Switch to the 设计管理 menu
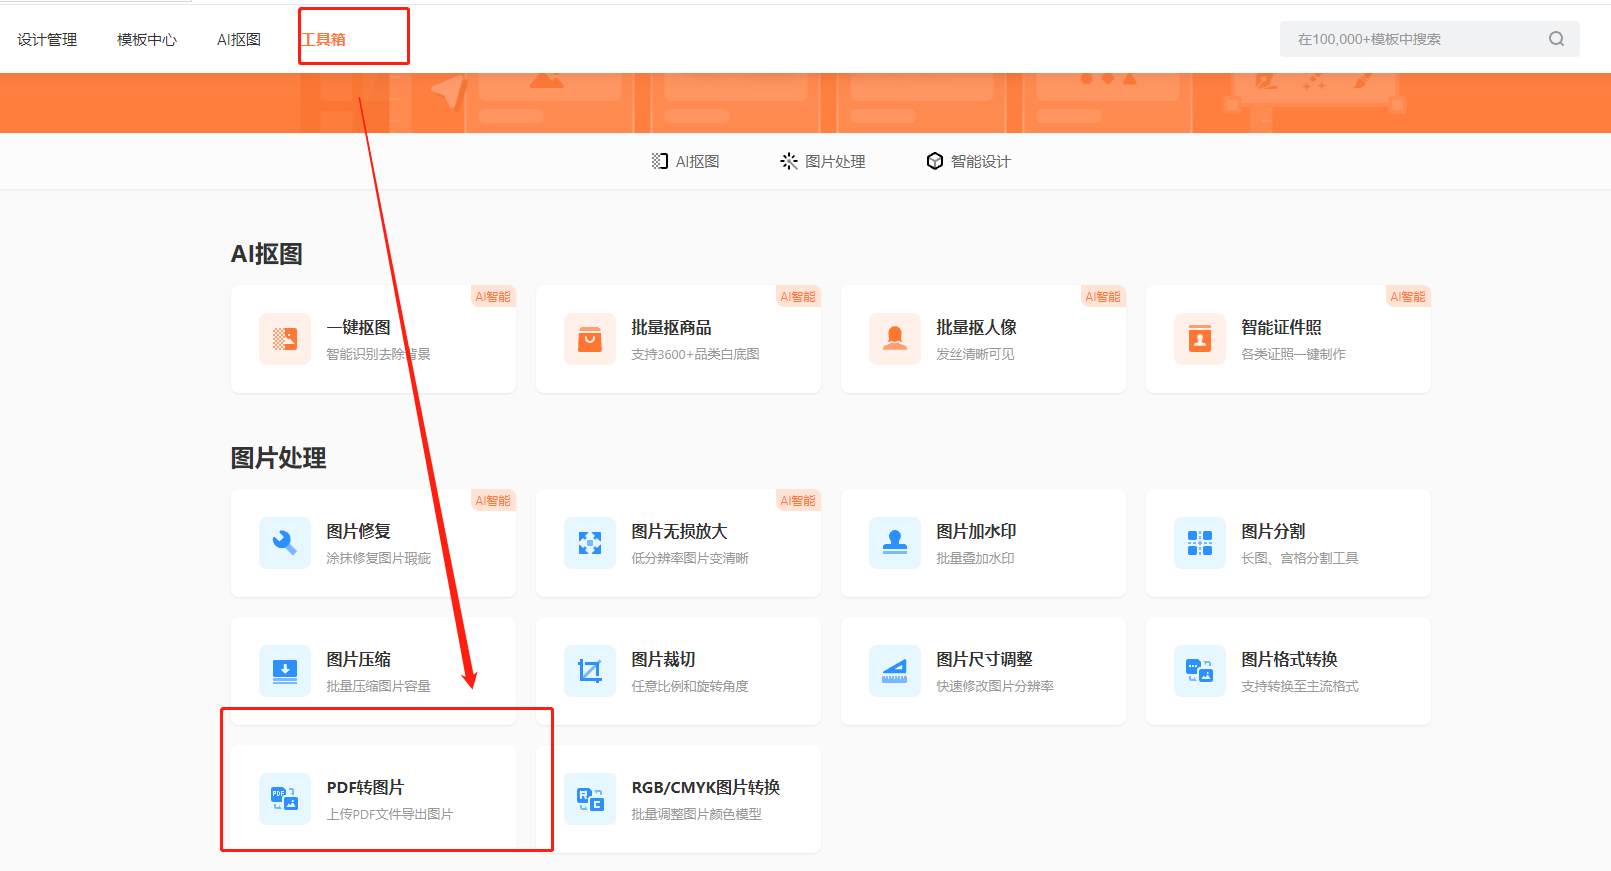 47,40
